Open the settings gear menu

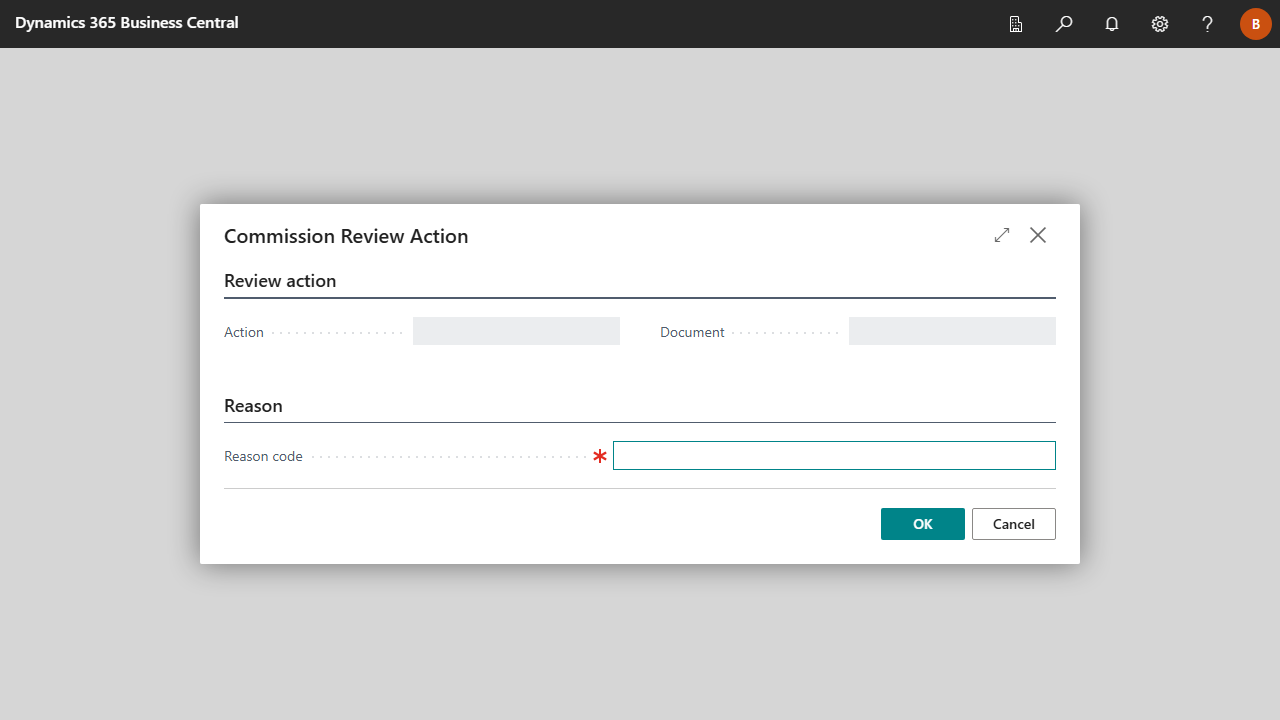pos(1160,24)
